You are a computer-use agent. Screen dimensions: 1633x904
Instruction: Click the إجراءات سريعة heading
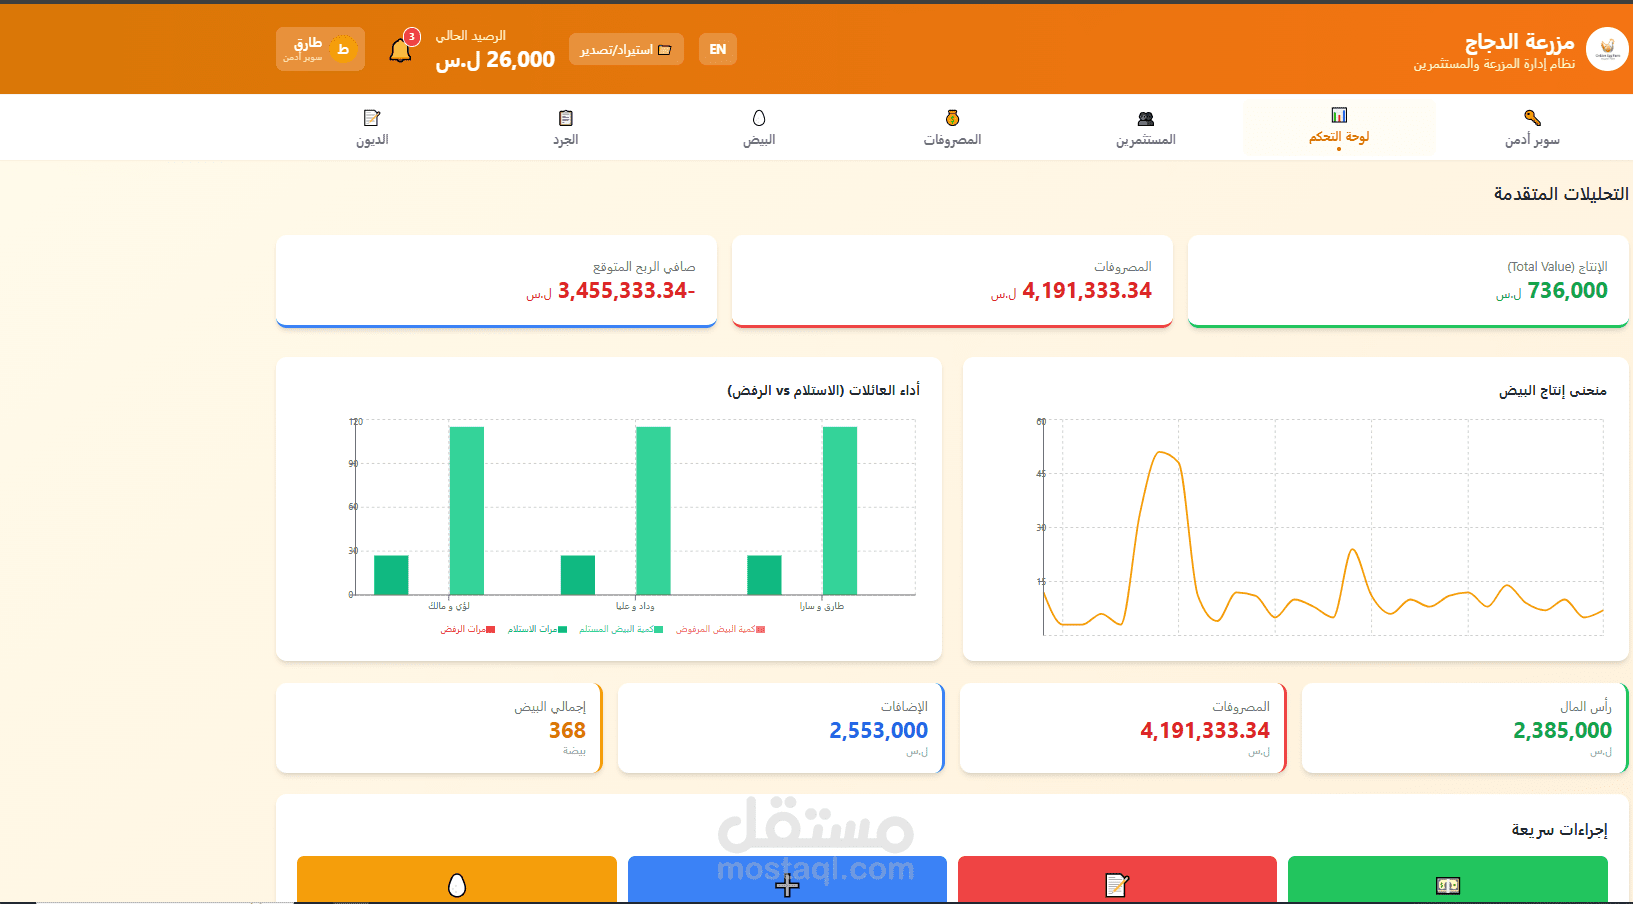coord(1559,830)
